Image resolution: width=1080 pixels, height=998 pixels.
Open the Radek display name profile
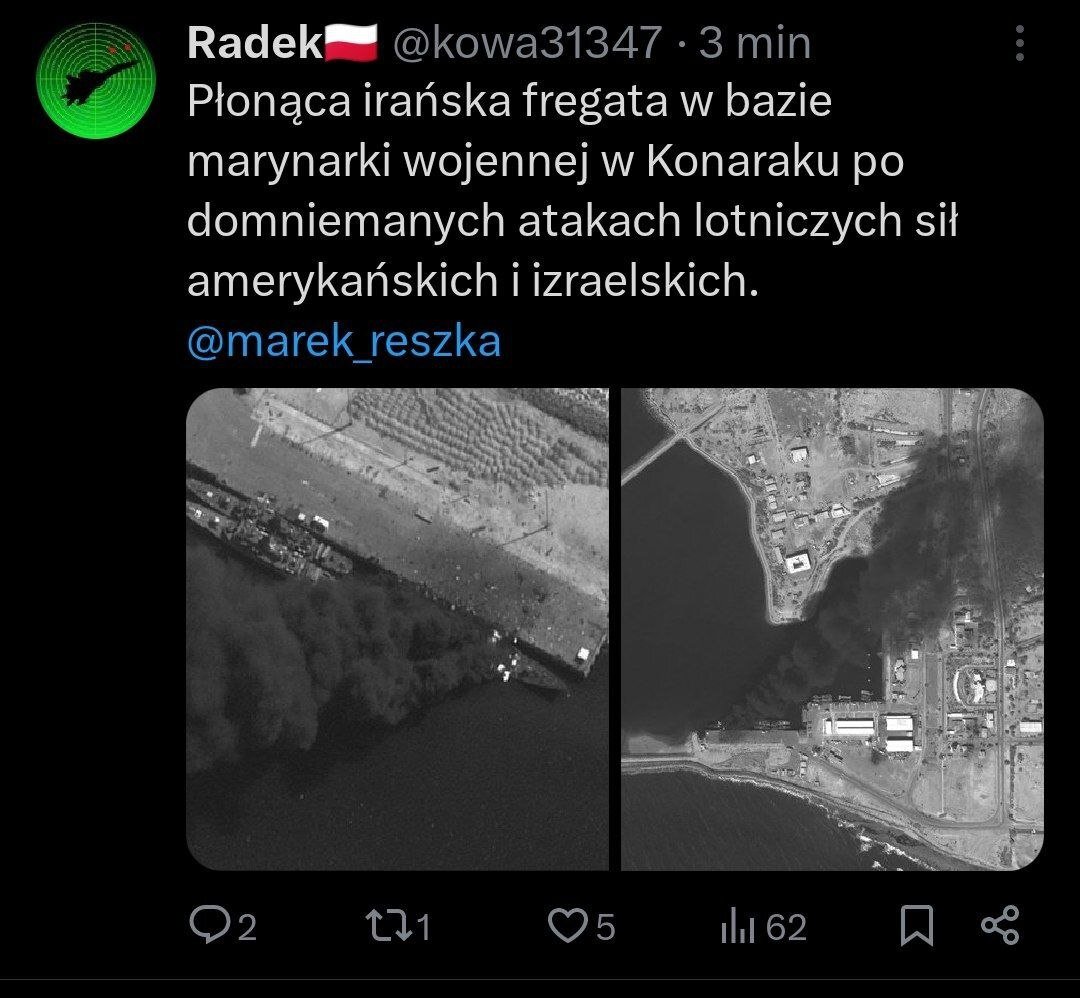254,43
